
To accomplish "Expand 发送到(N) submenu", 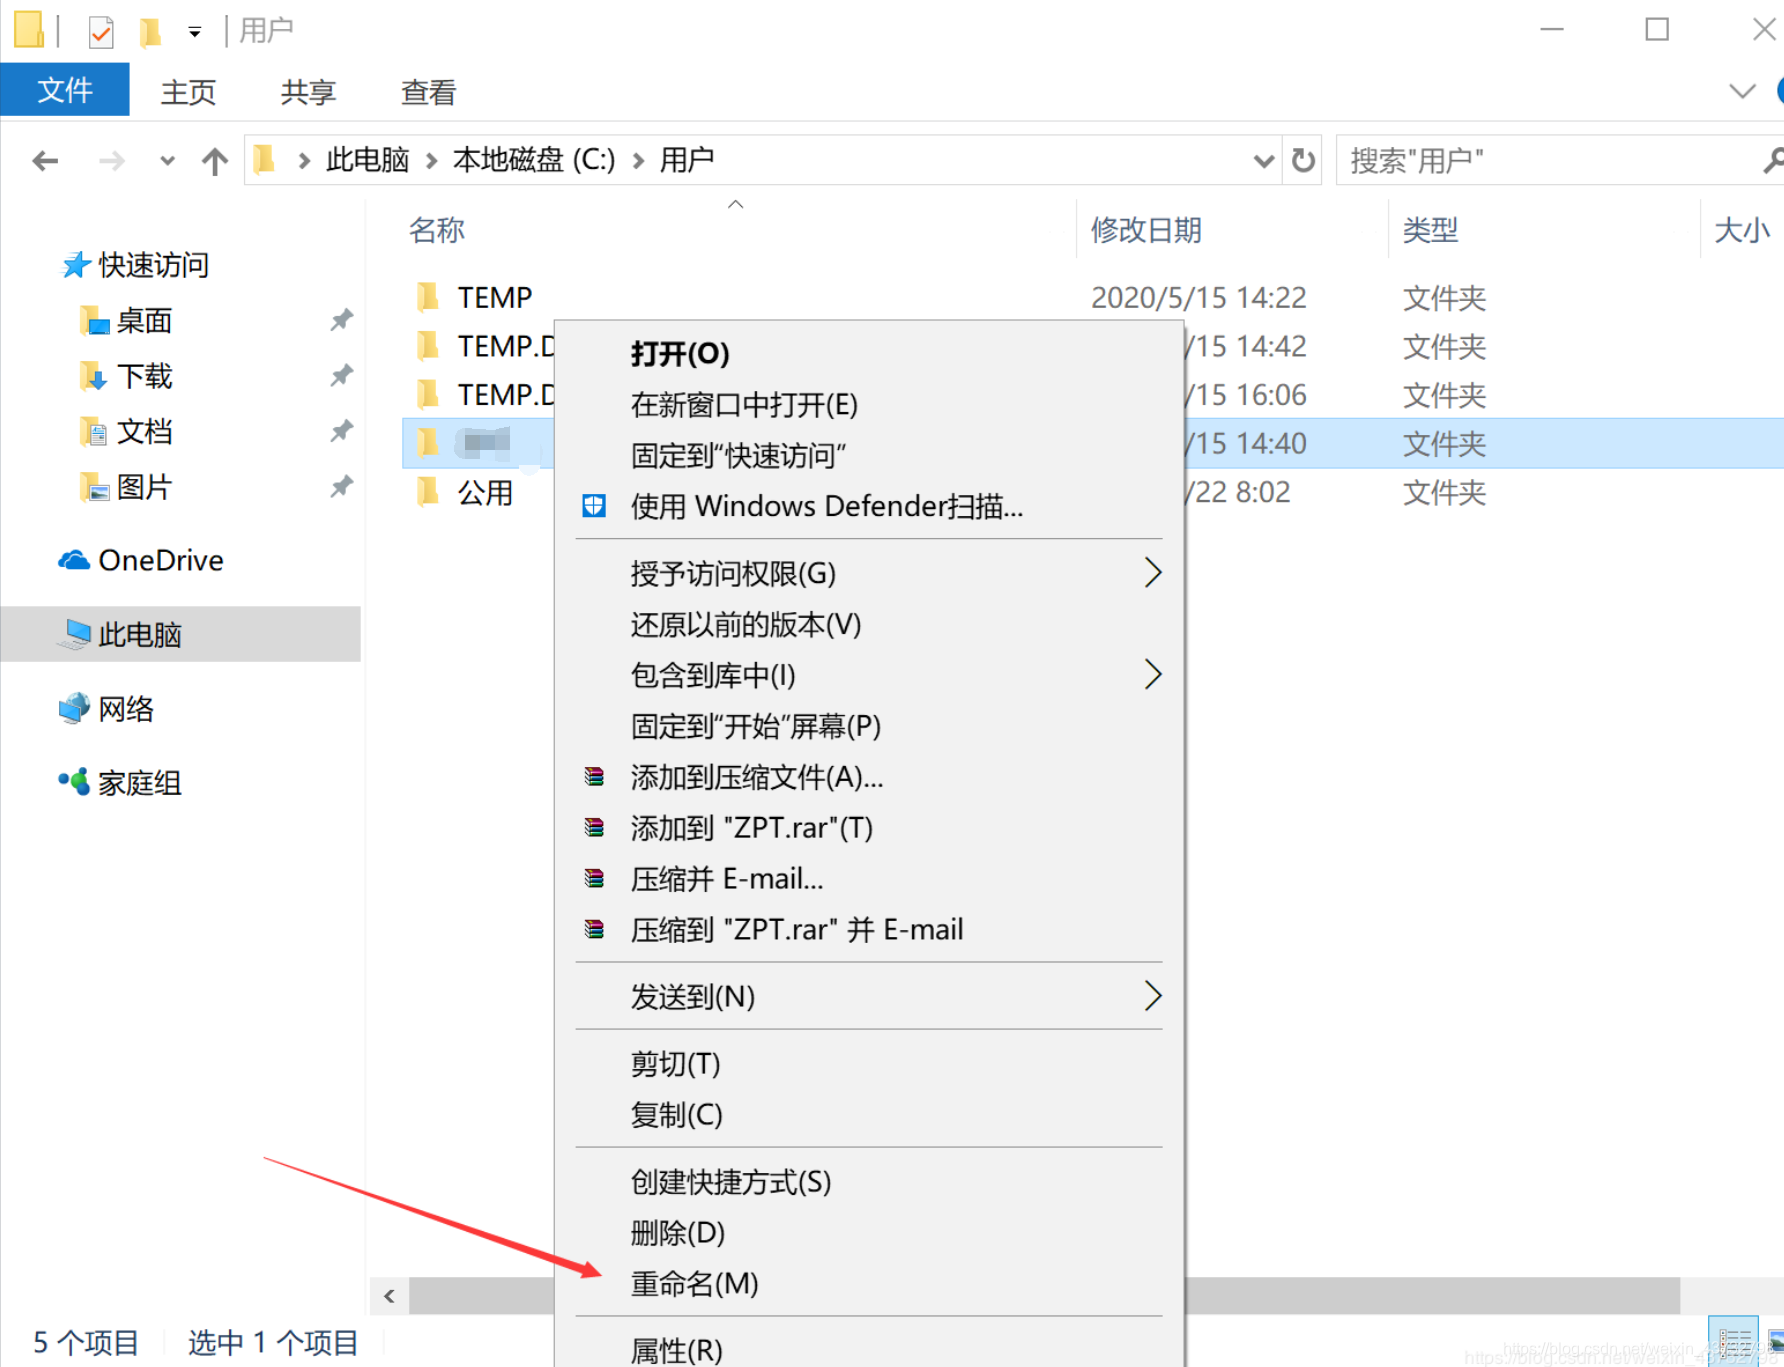I will (869, 996).
